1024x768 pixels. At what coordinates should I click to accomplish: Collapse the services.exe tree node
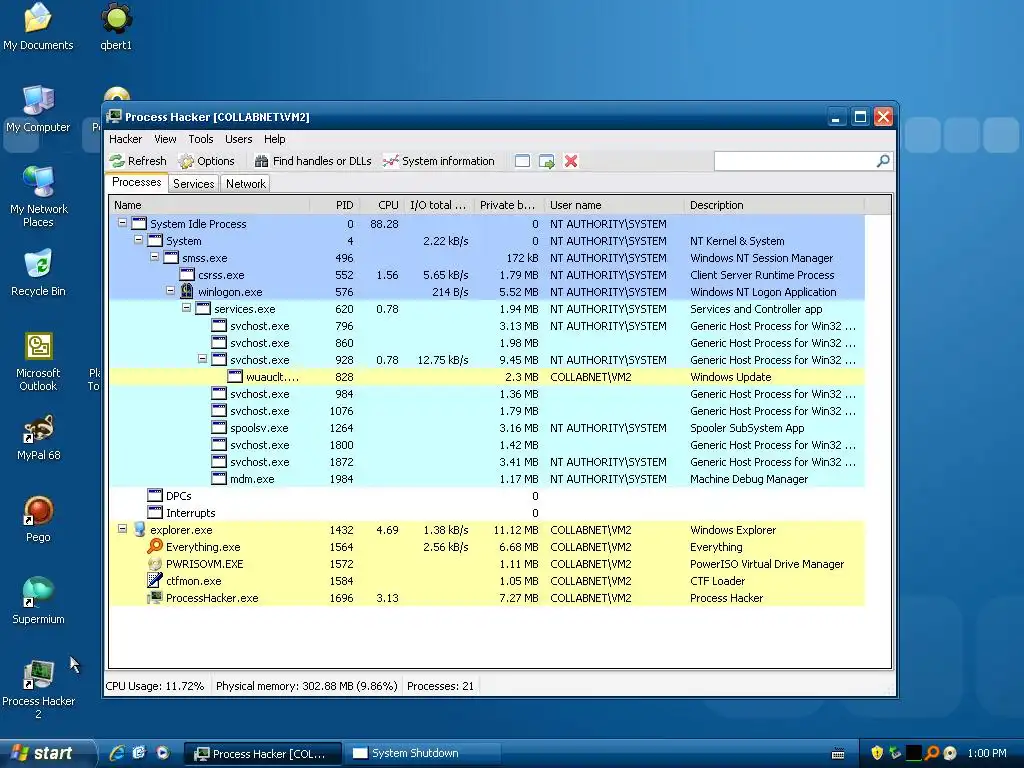pyautogui.click(x=186, y=308)
